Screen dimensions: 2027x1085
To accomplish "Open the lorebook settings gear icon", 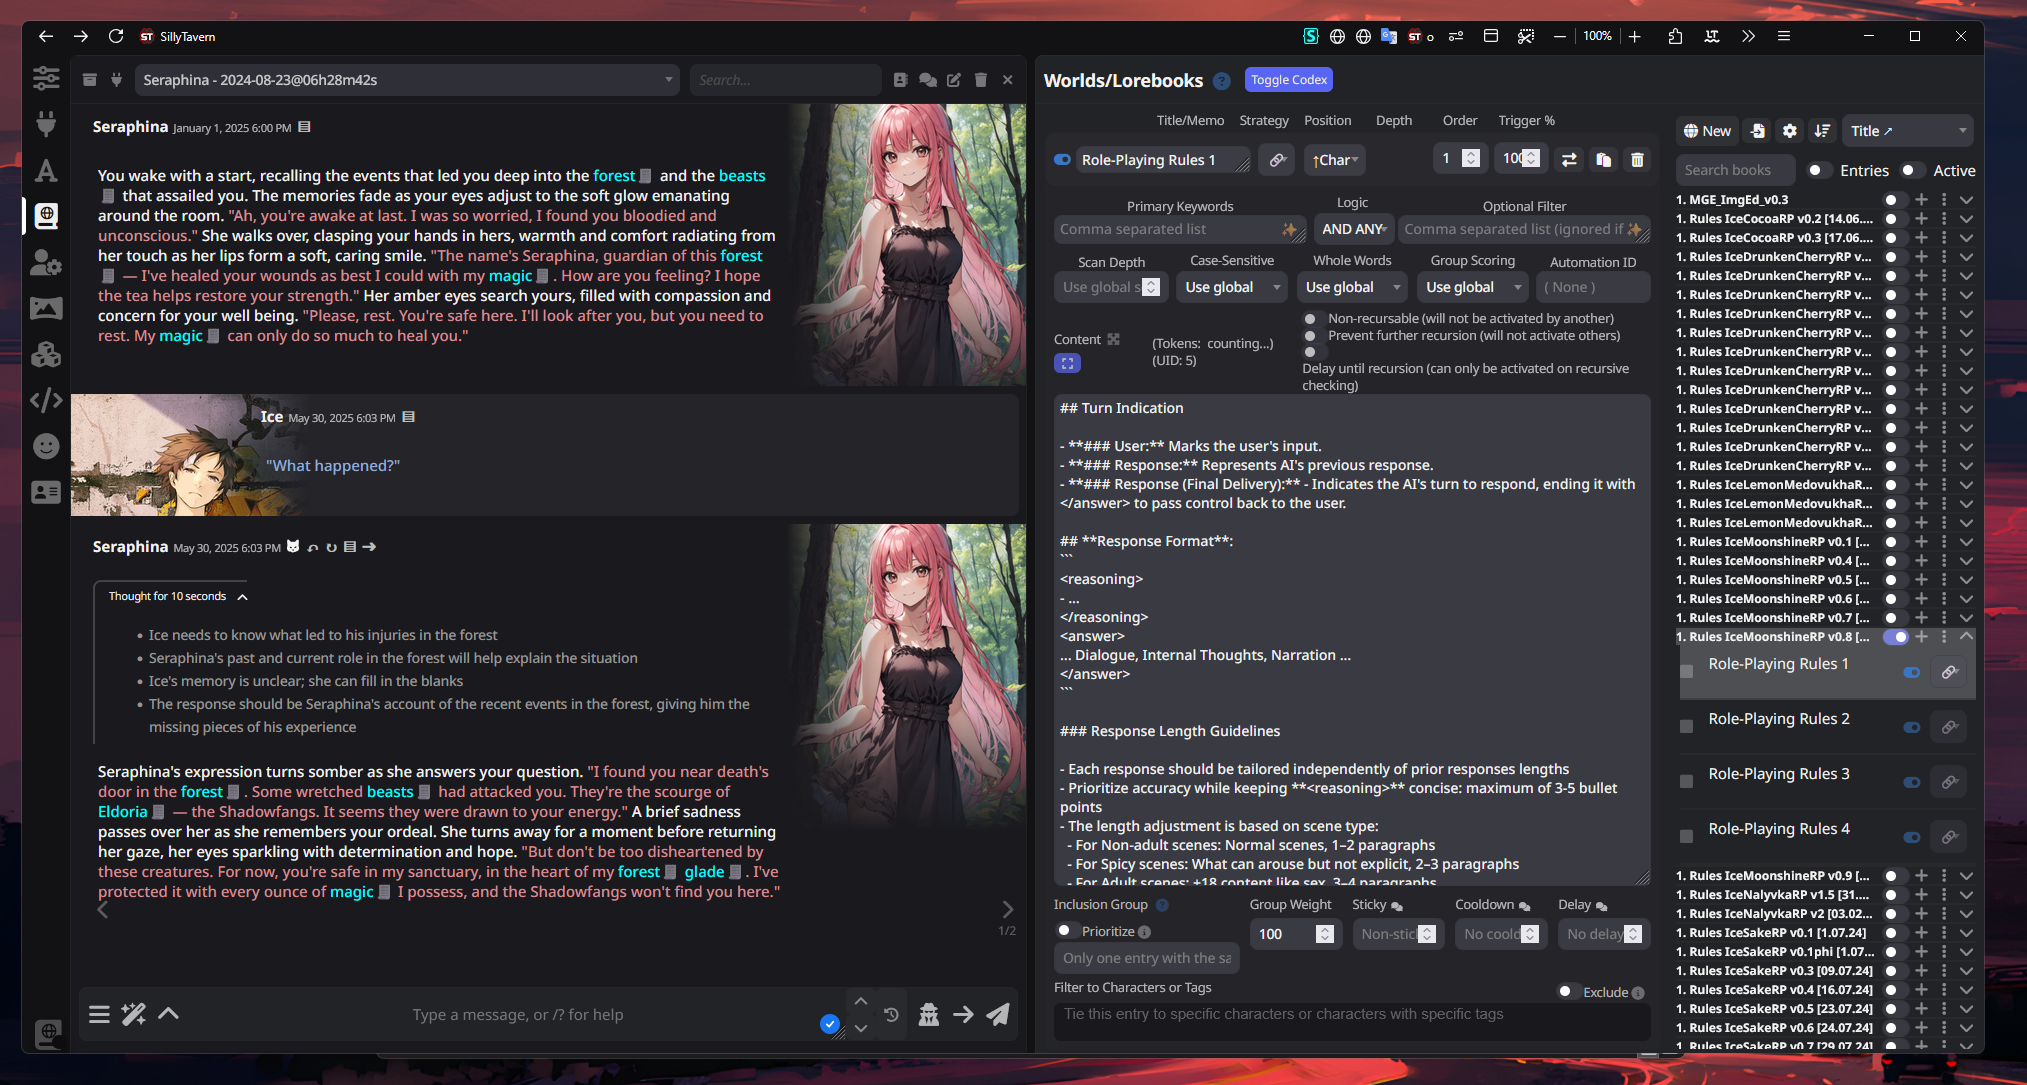I will [x=1790, y=131].
